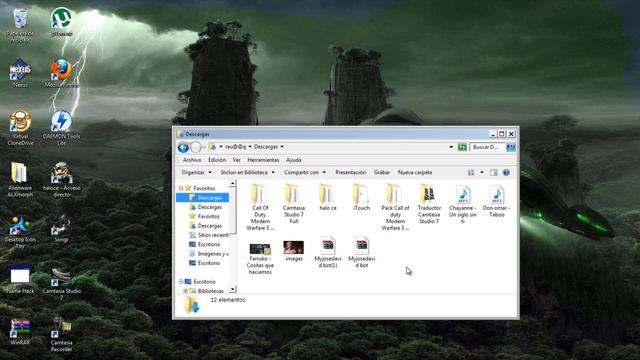Image resolution: width=640 pixels, height=360 pixels.
Task: Select the DAEMON Tools Lite shortcut
Action: (62, 128)
